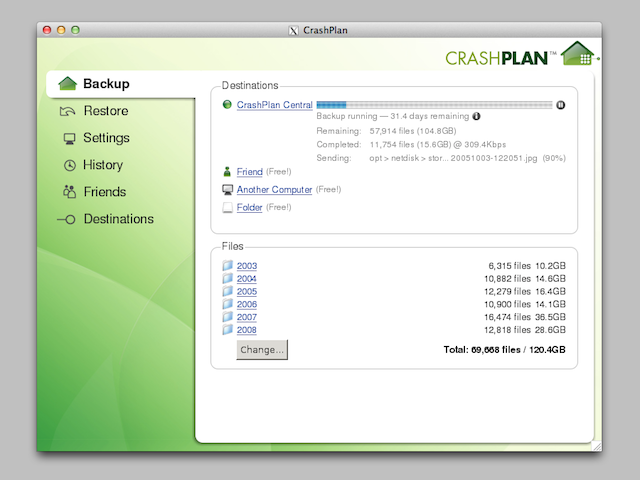Open the Settings tab
640x480 pixels.
[107, 138]
